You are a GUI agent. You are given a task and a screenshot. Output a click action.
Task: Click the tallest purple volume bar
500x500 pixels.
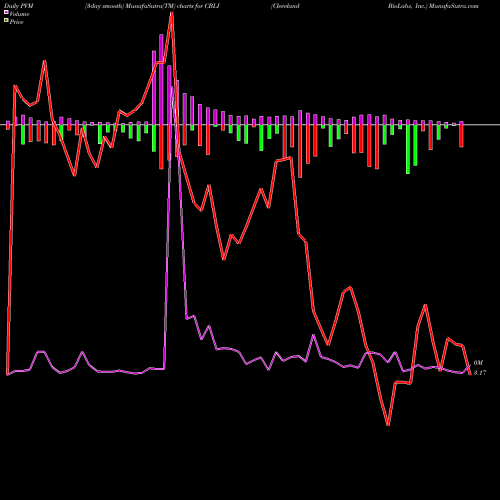coord(161,79)
